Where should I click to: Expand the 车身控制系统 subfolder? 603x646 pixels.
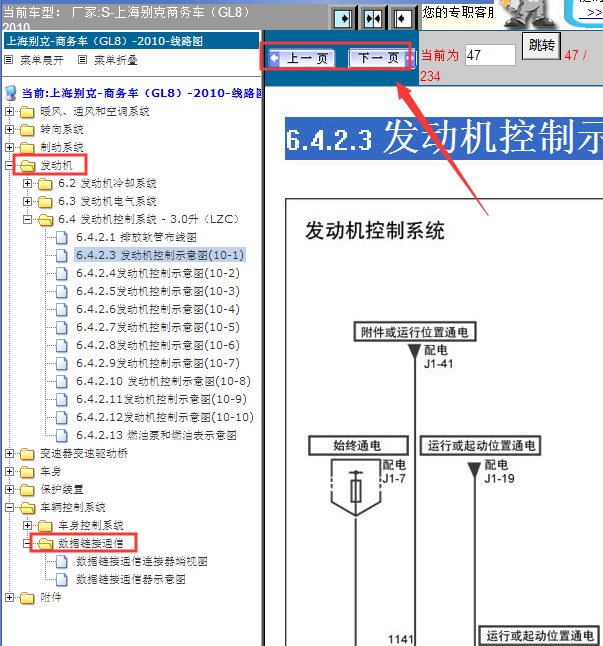point(27,525)
